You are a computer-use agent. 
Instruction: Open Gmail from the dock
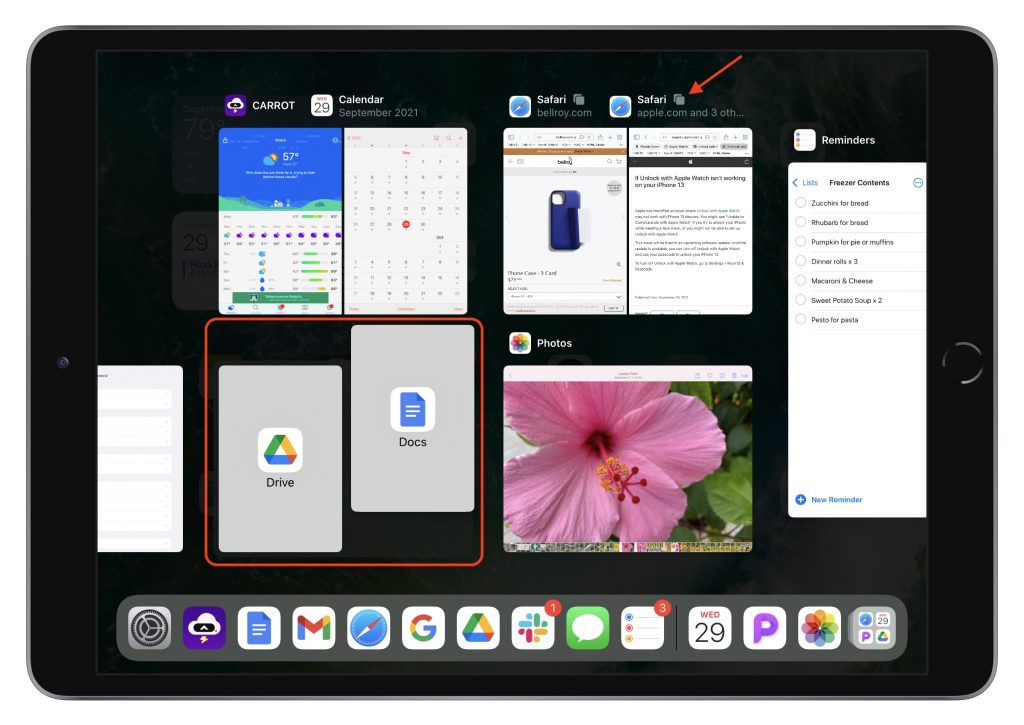(x=313, y=628)
